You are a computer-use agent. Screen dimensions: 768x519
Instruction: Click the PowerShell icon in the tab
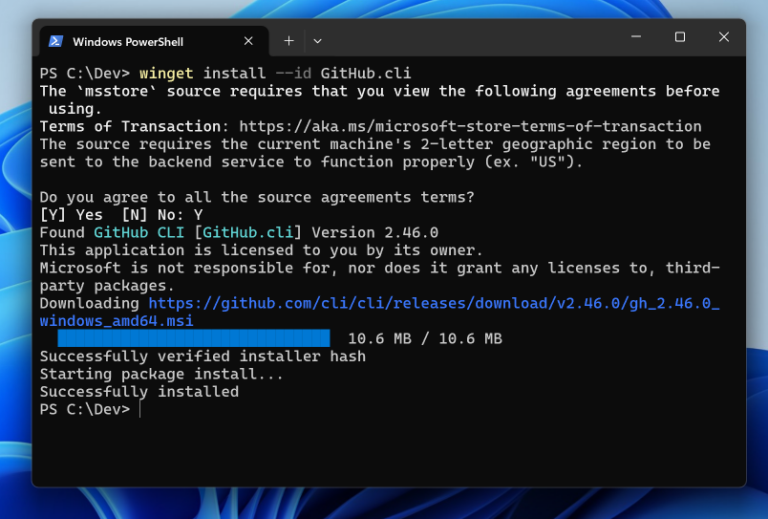[x=57, y=41]
